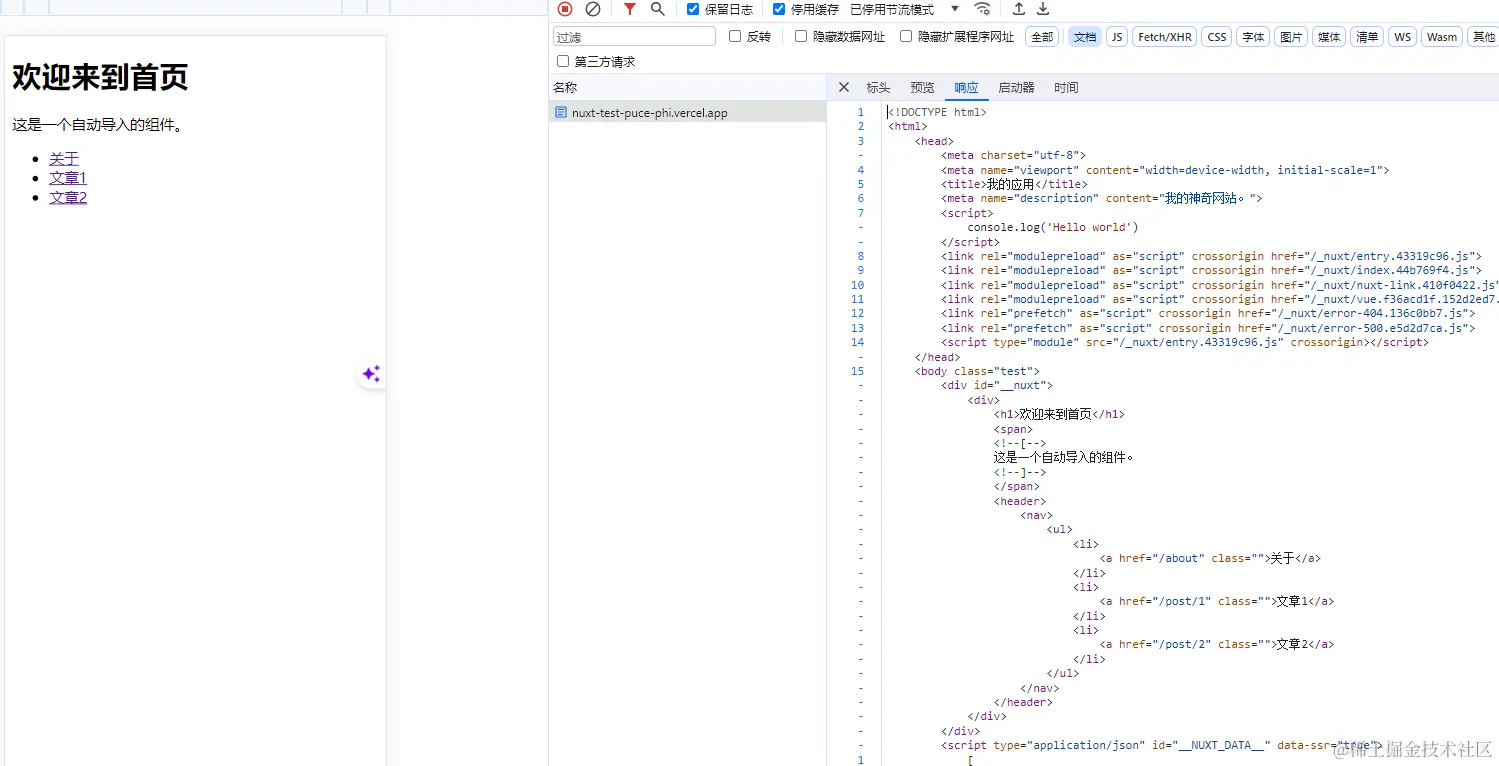Enable 隐藏扩展程序网址 checkbox
Viewport: 1499px width, 766px height.
tap(906, 36)
